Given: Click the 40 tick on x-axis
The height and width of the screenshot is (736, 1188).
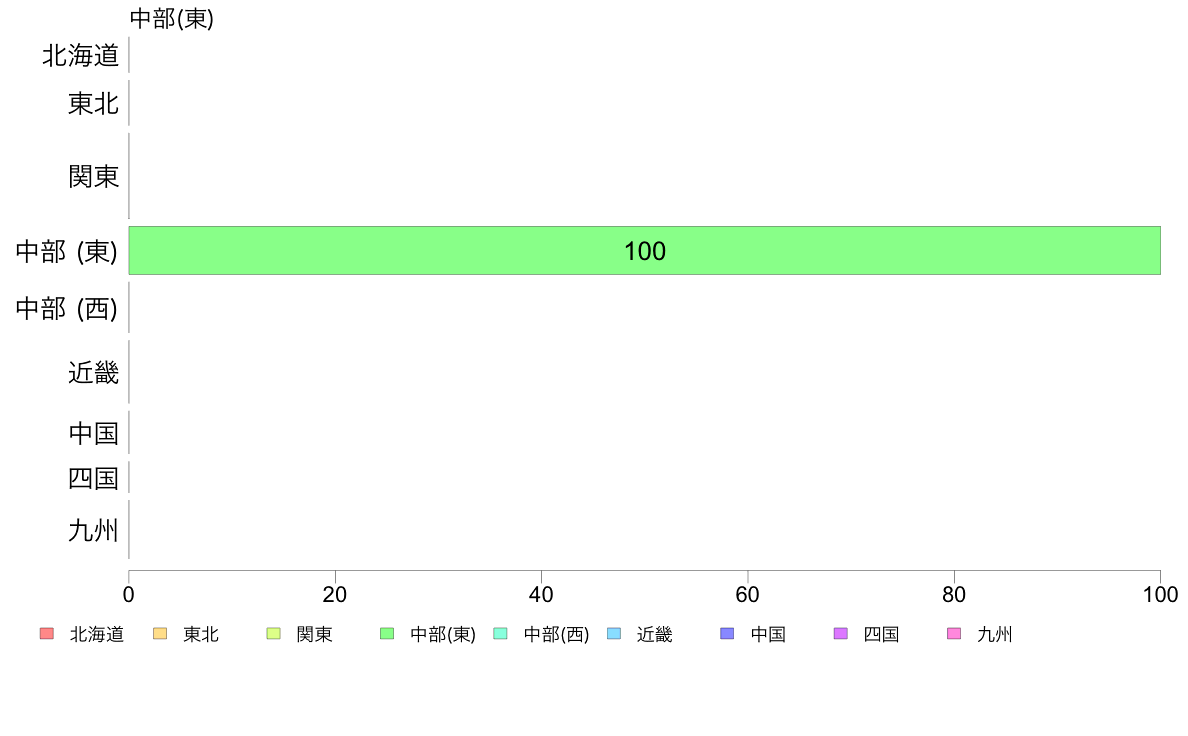Looking at the screenshot, I should 541,594.
